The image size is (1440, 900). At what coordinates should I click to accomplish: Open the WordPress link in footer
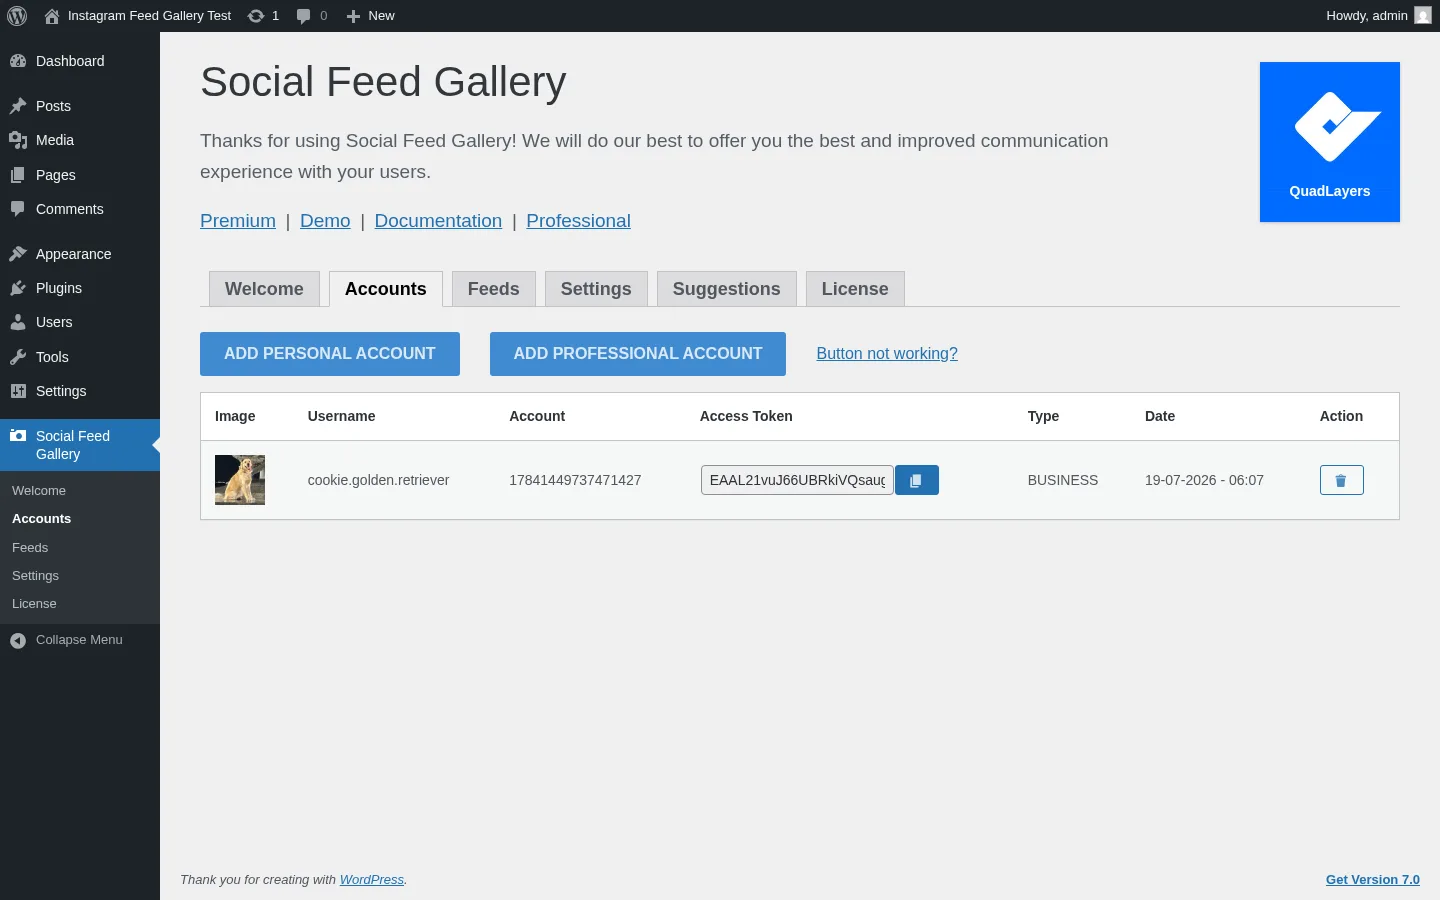click(x=372, y=880)
